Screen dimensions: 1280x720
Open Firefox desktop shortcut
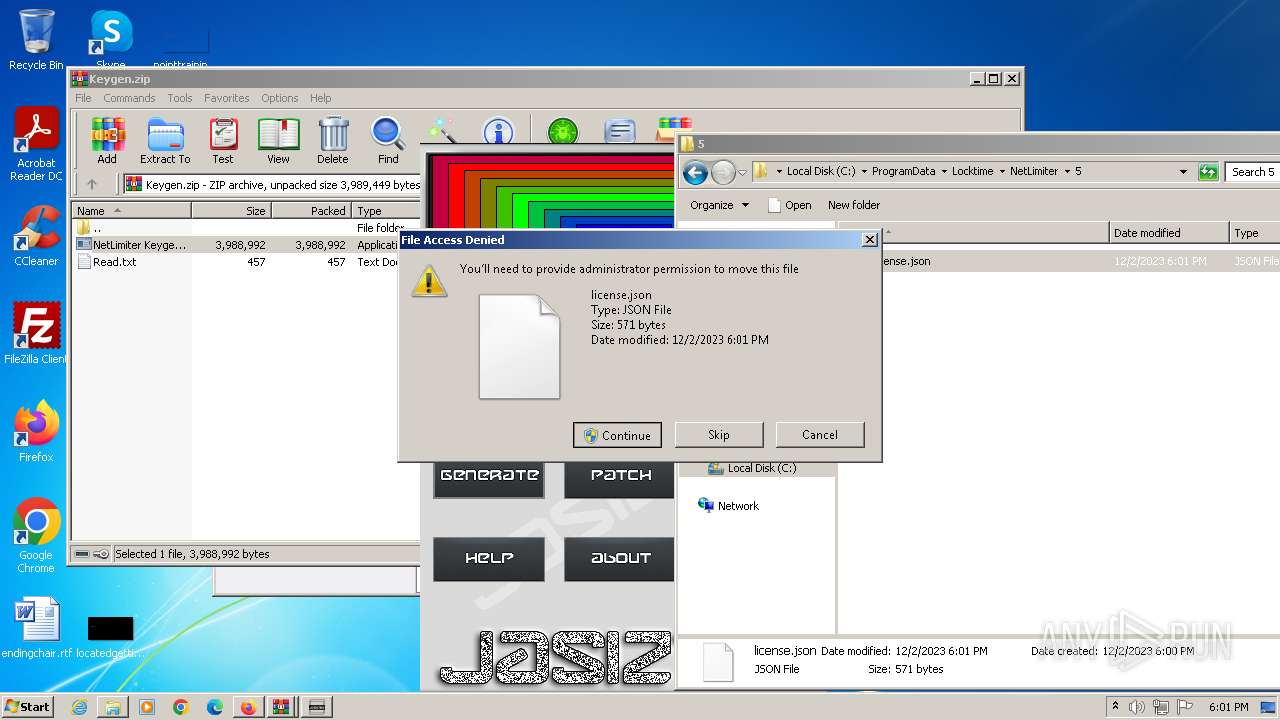[x=36, y=432]
